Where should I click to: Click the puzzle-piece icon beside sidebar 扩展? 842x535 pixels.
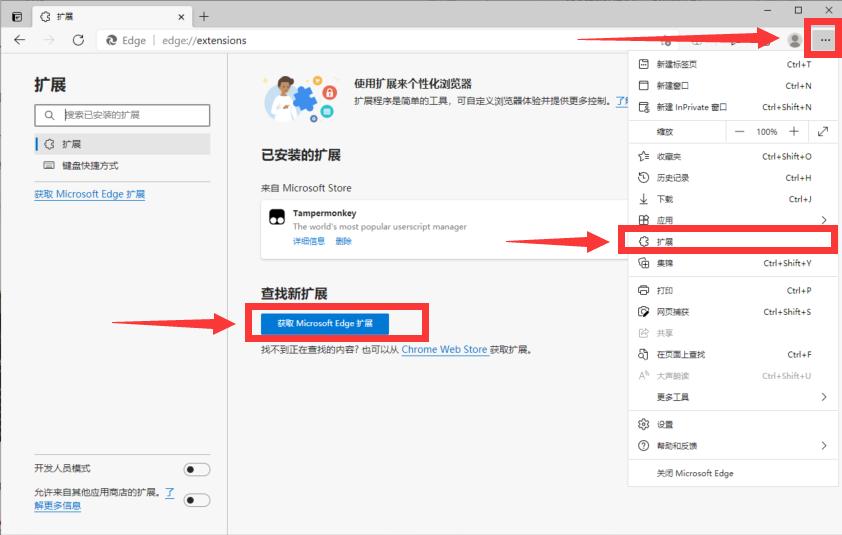coord(49,144)
